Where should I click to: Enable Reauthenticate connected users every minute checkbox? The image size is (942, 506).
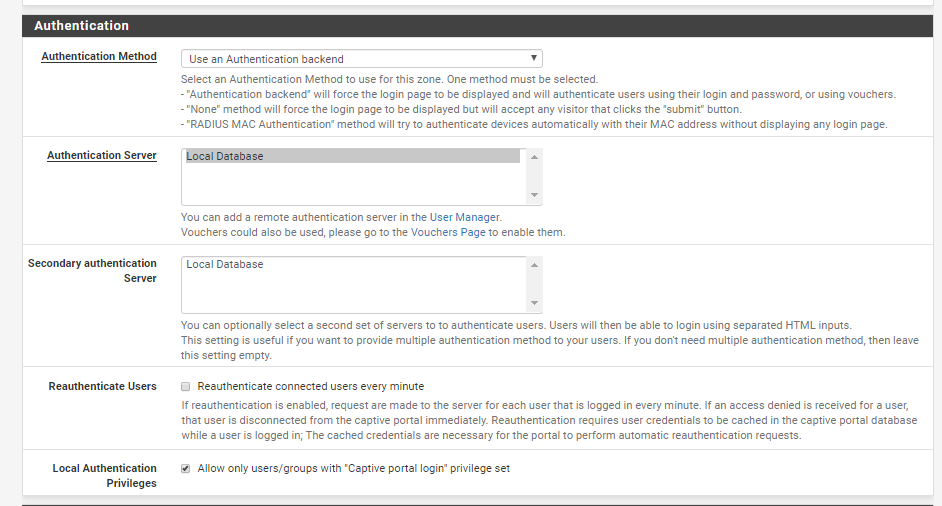coord(186,386)
